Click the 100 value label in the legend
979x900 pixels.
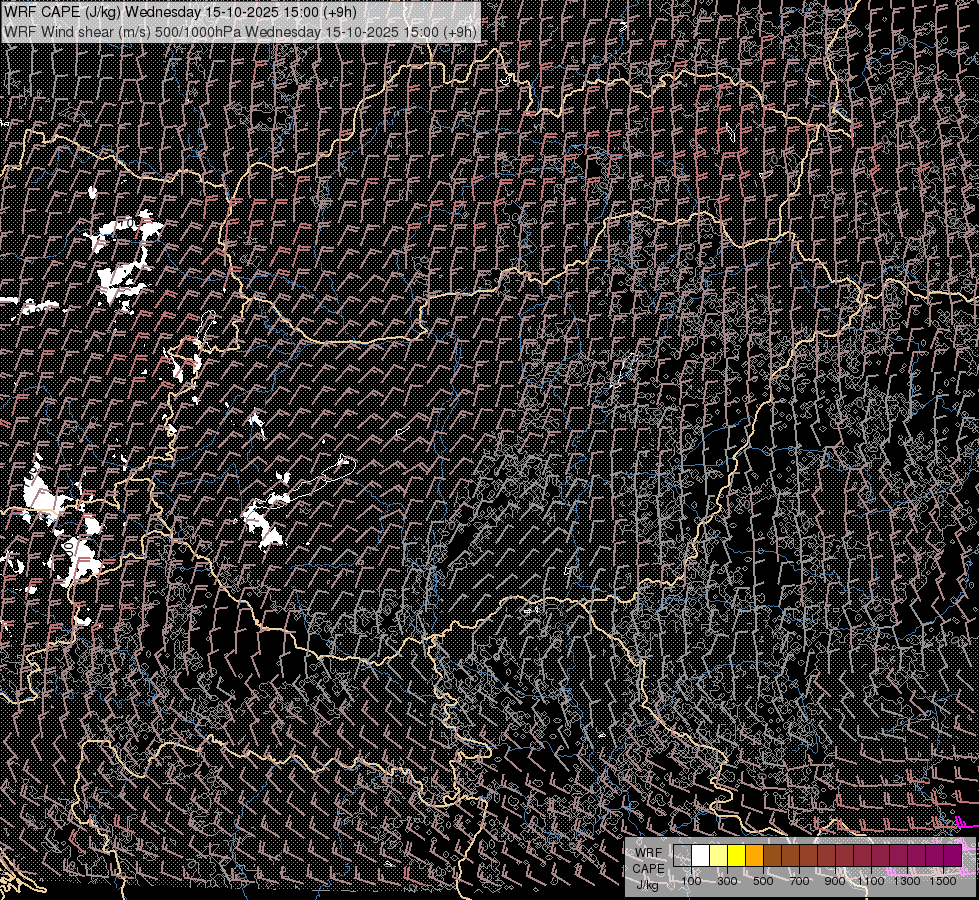click(x=692, y=881)
